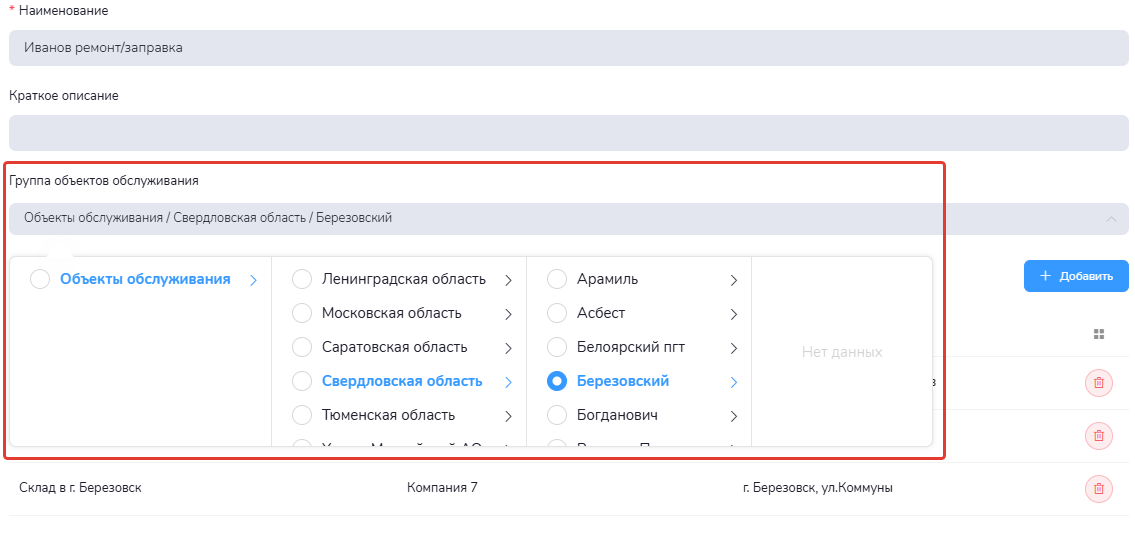Viewport: 1135px width, 533px height.
Task: Choose the Объекты обслуживания root radio button
Action: pos(40,279)
